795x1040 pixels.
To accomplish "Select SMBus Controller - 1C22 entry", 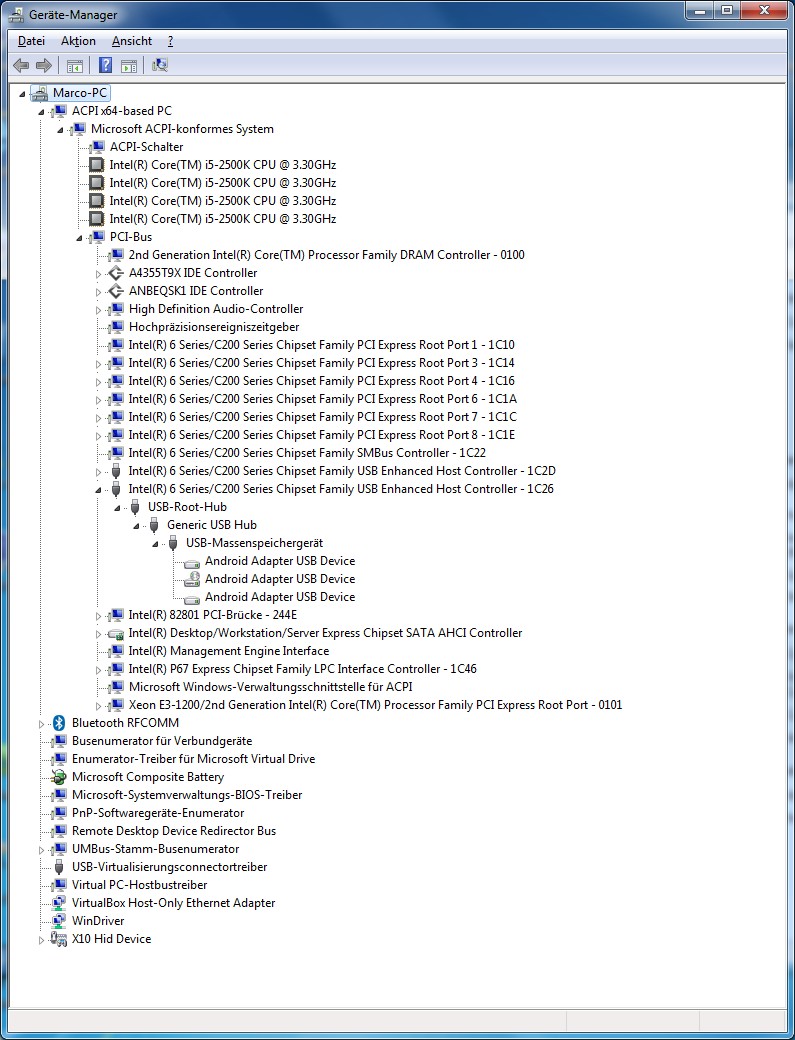I will click(307, 452).
